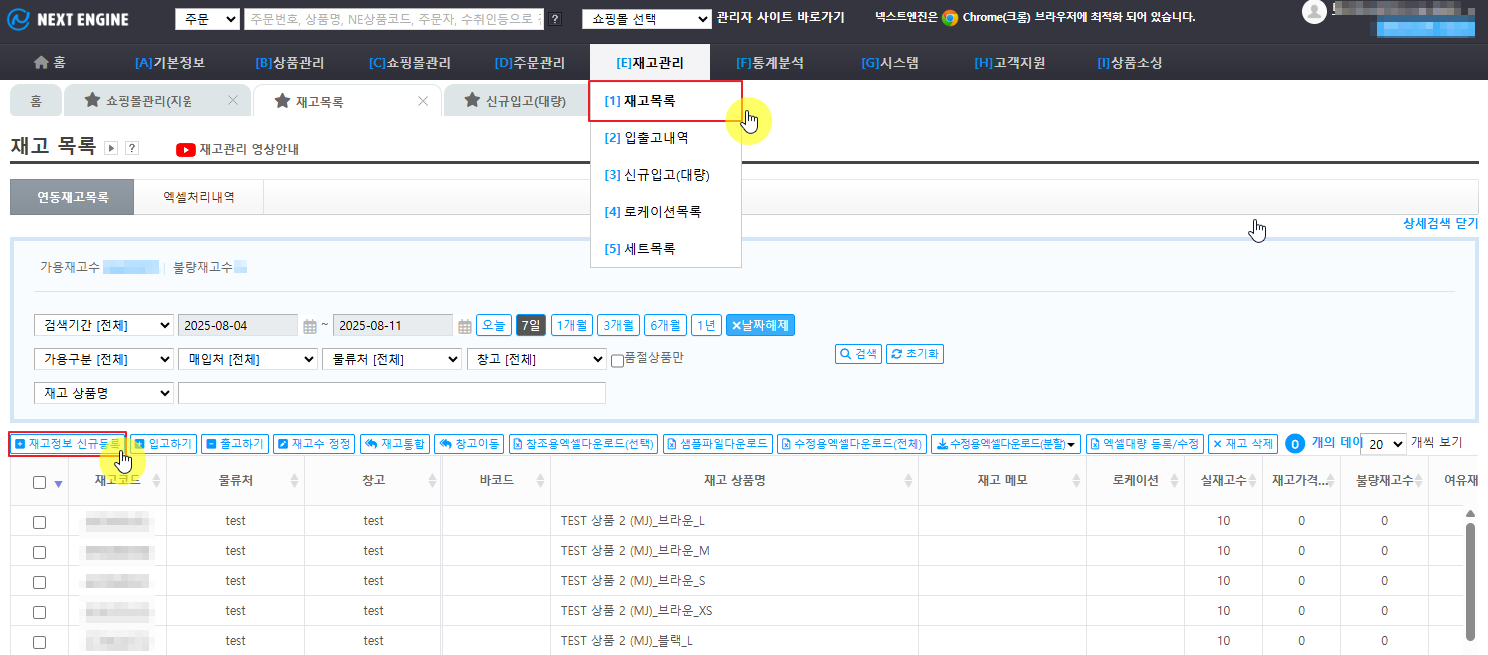Image resolution: width=1488 pixels, height=655 pixels.
Task: Click the start date calendar icon
Action: point(310,326)
